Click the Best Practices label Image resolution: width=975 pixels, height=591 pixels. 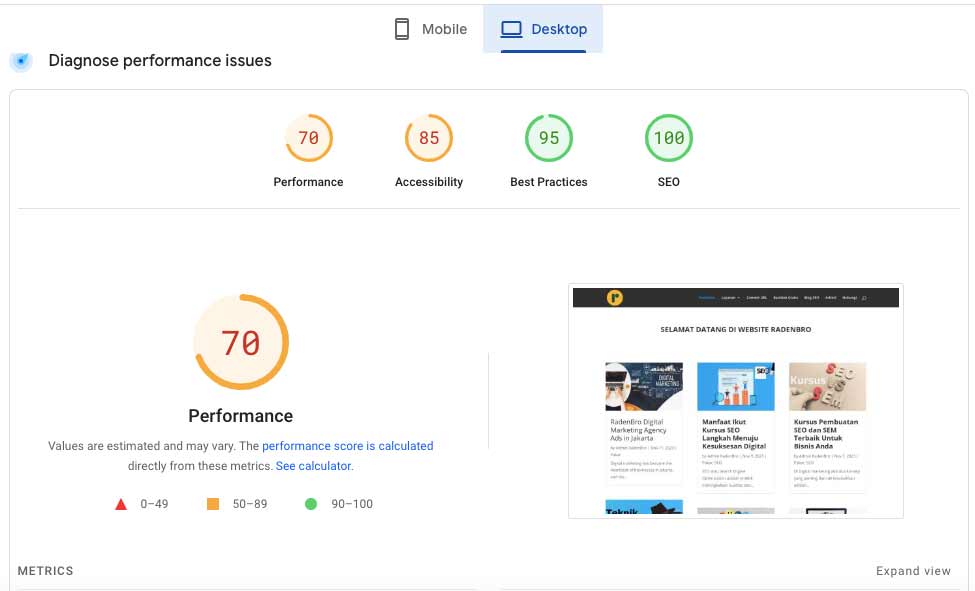548,182
